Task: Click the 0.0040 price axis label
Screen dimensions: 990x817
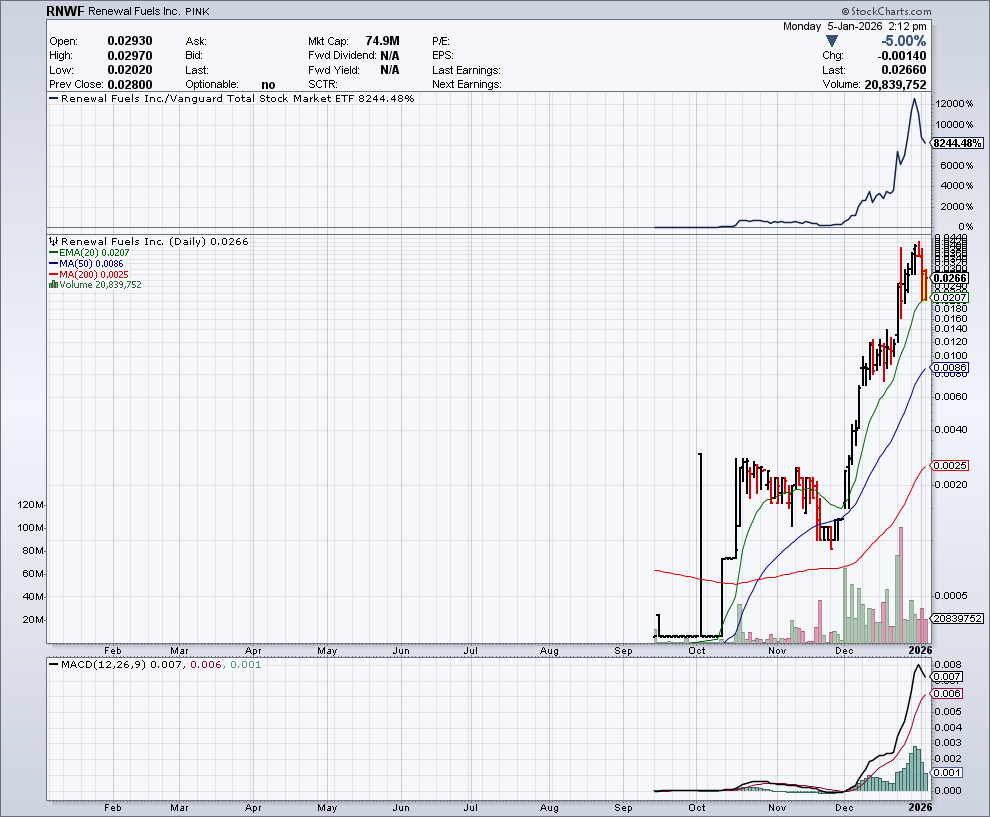Action: coord(951,429)
